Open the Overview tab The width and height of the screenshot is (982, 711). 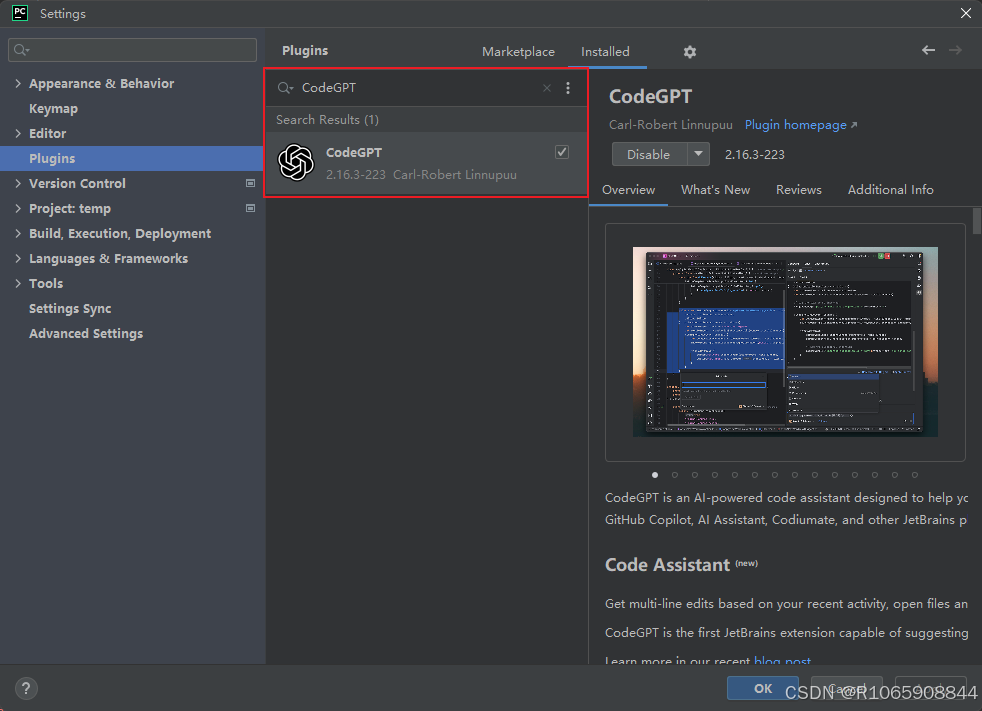(x=628, y=190)
